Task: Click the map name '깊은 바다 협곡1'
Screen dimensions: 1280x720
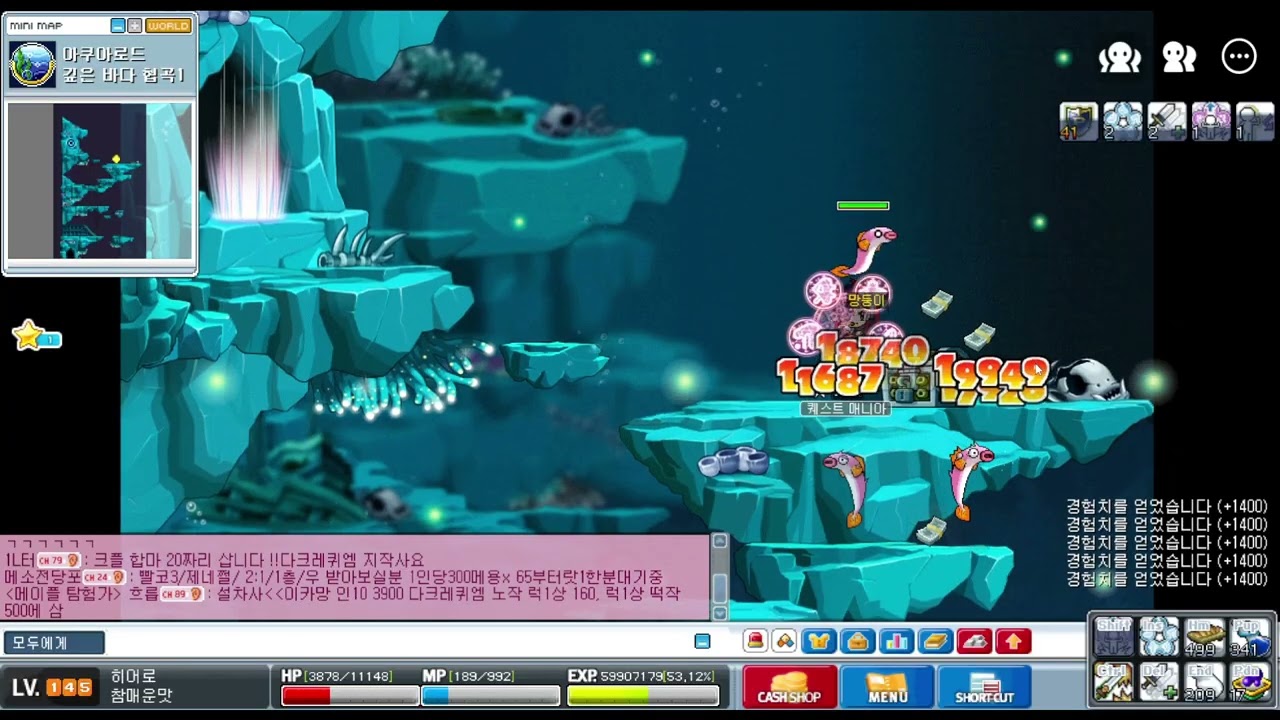Action: [x=124, y=76]
